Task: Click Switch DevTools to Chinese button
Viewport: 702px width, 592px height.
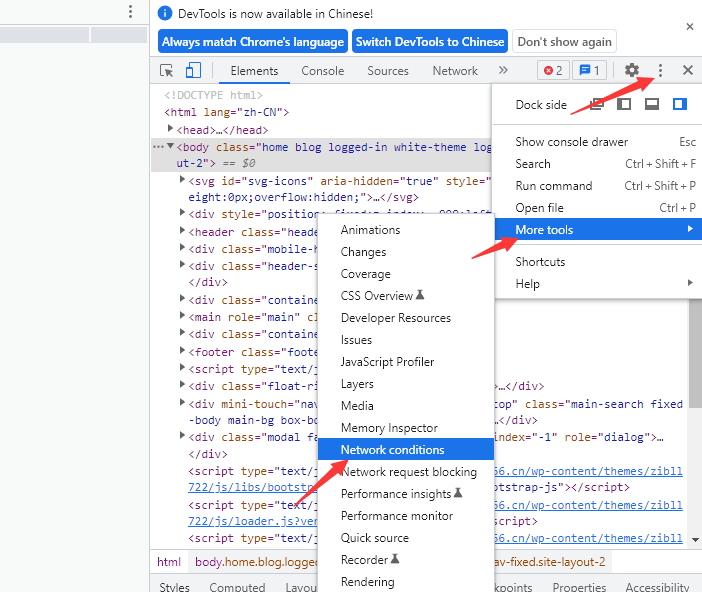Action: (x=429, y=42)
